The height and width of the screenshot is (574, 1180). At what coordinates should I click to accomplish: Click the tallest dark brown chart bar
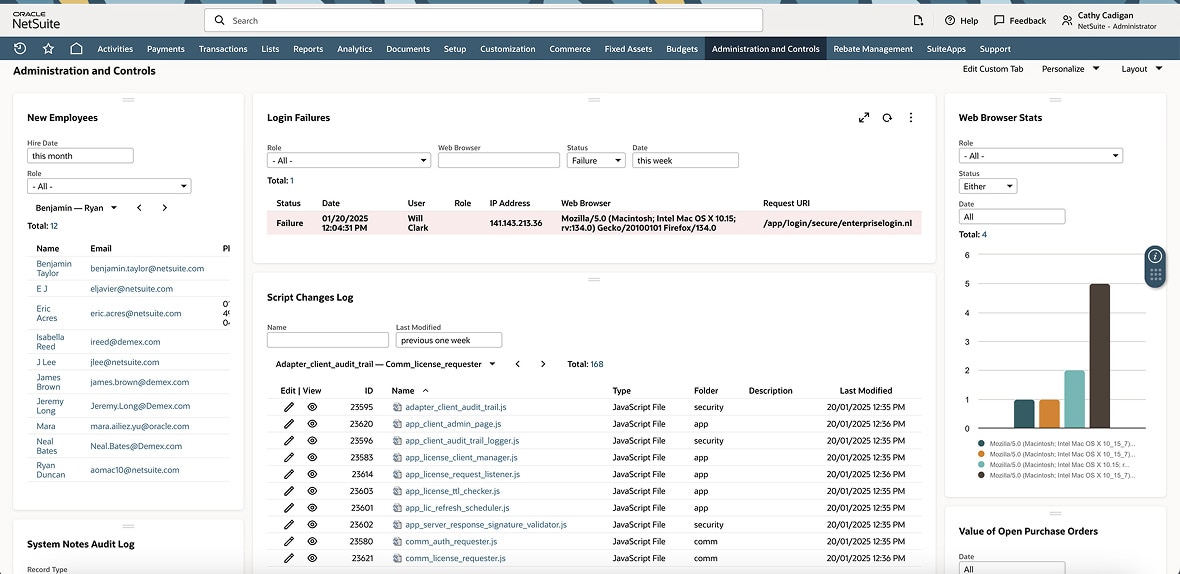[x=1099, y=356]
